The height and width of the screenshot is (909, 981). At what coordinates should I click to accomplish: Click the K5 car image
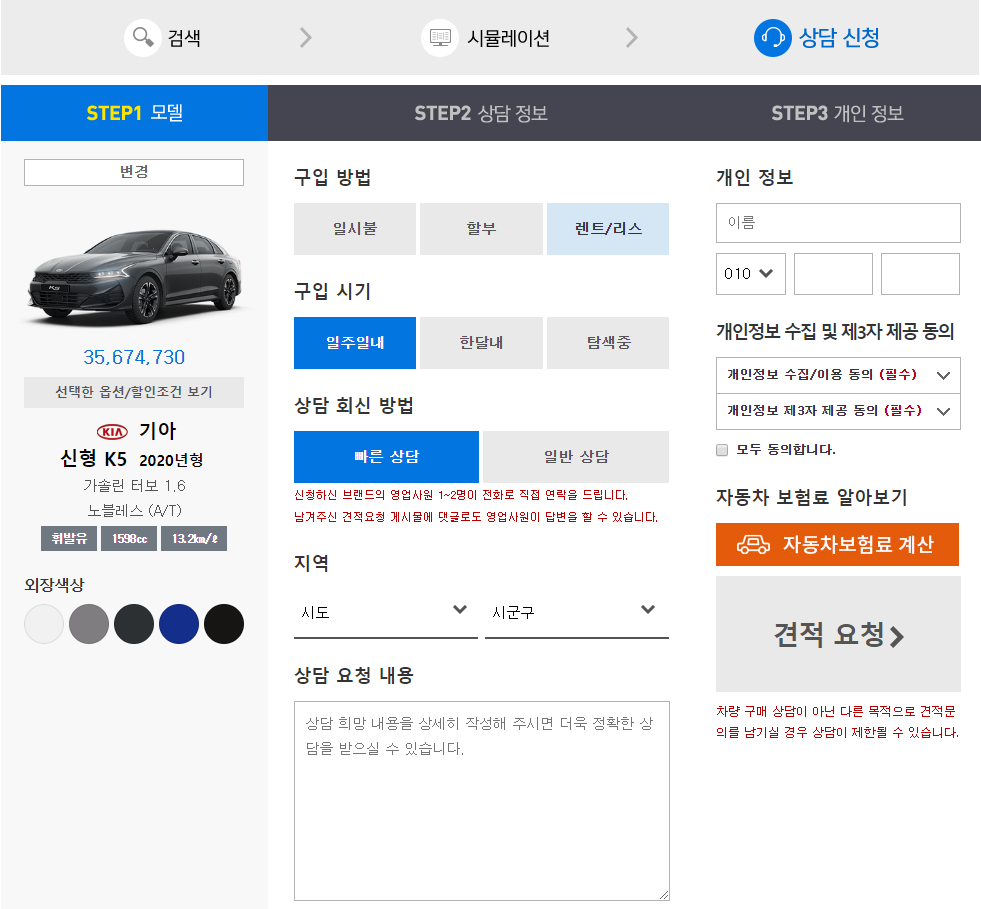(134, 276)
